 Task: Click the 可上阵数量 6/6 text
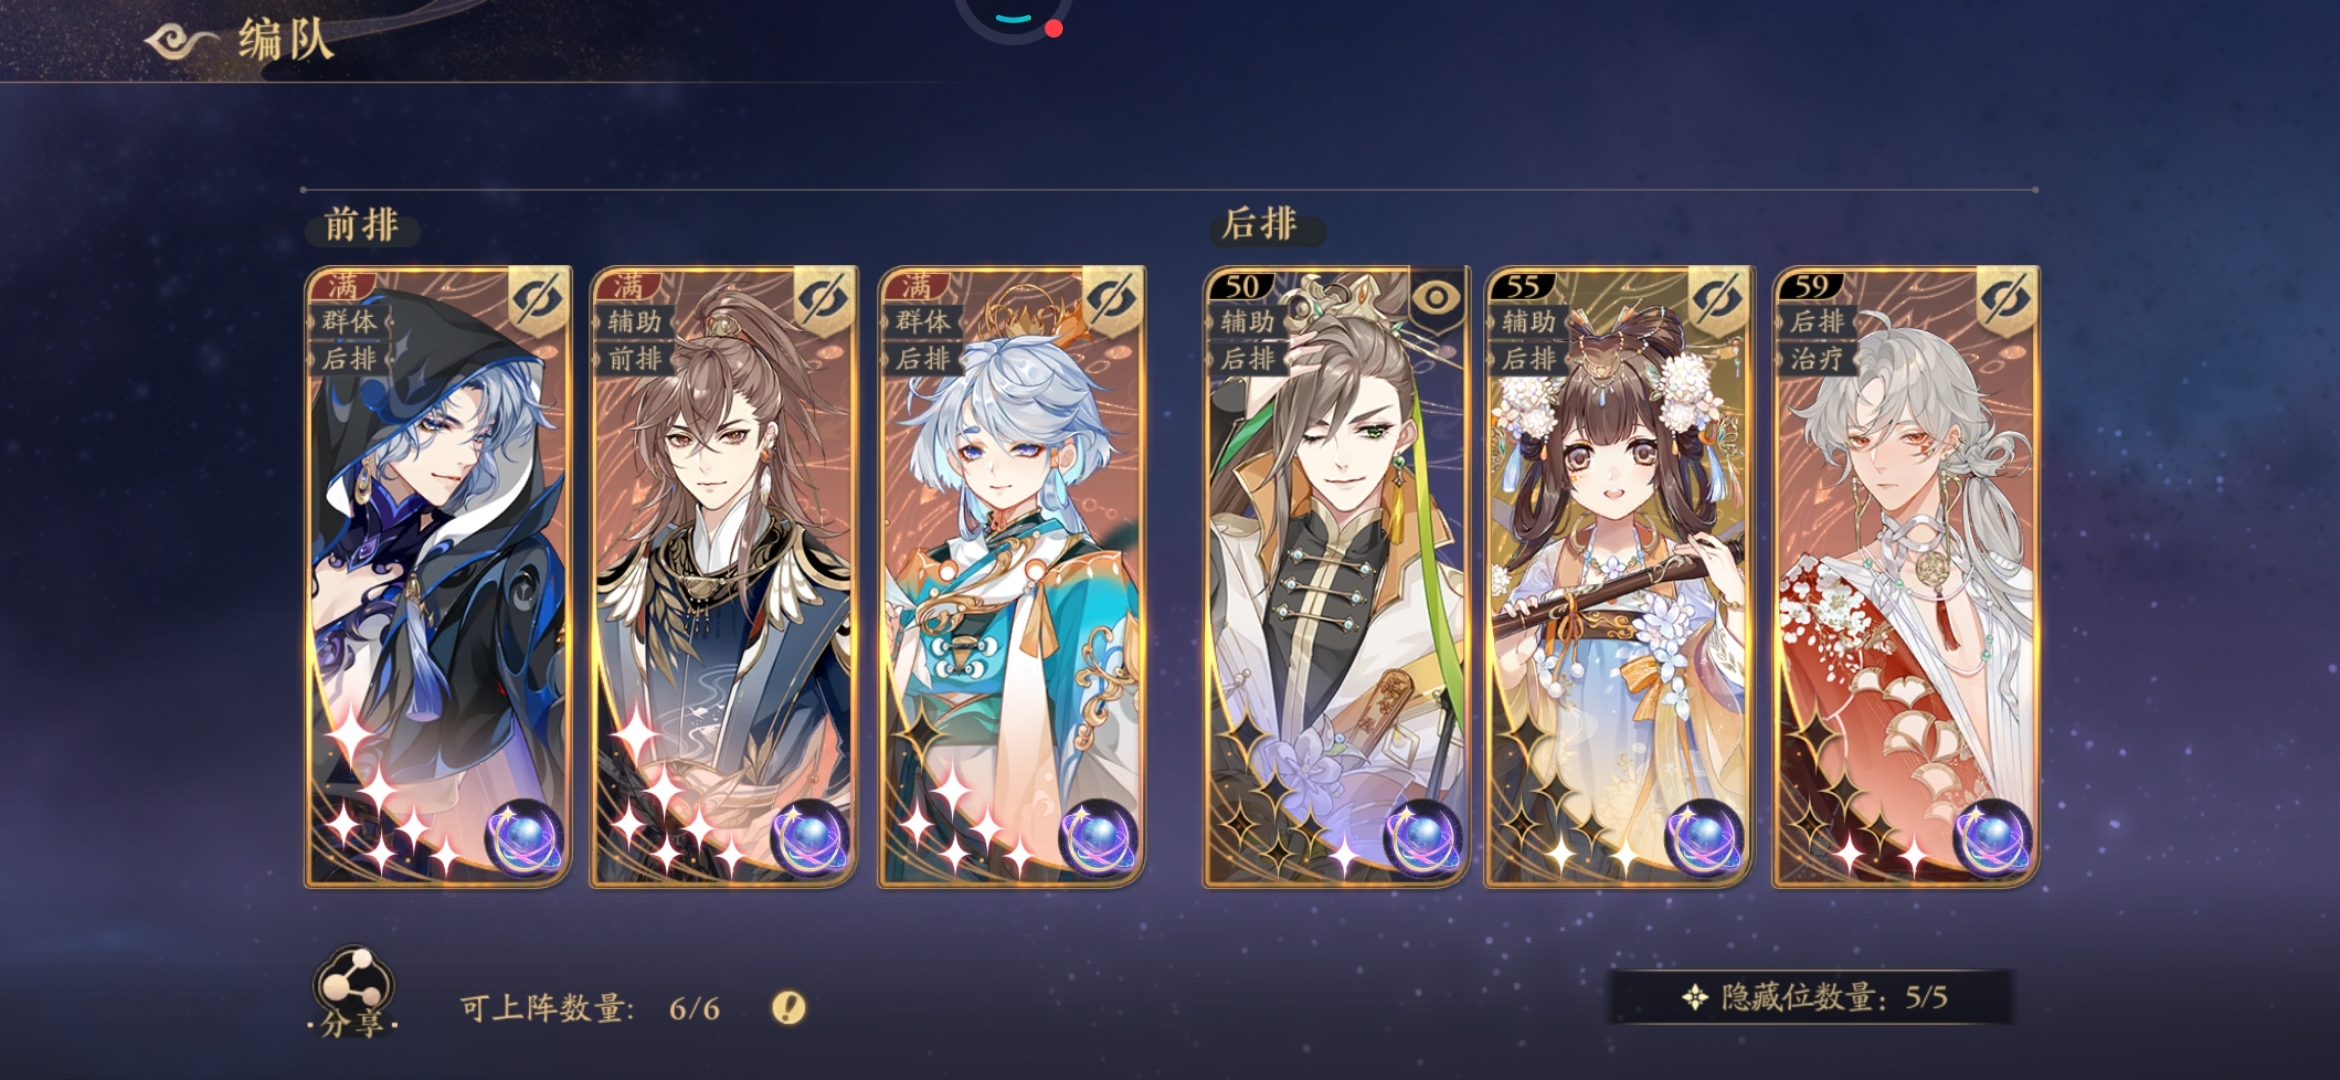(590, 1008)
